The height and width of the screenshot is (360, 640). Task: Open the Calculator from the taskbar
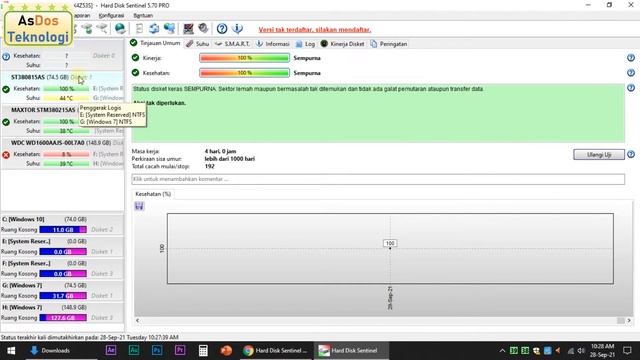203,350
